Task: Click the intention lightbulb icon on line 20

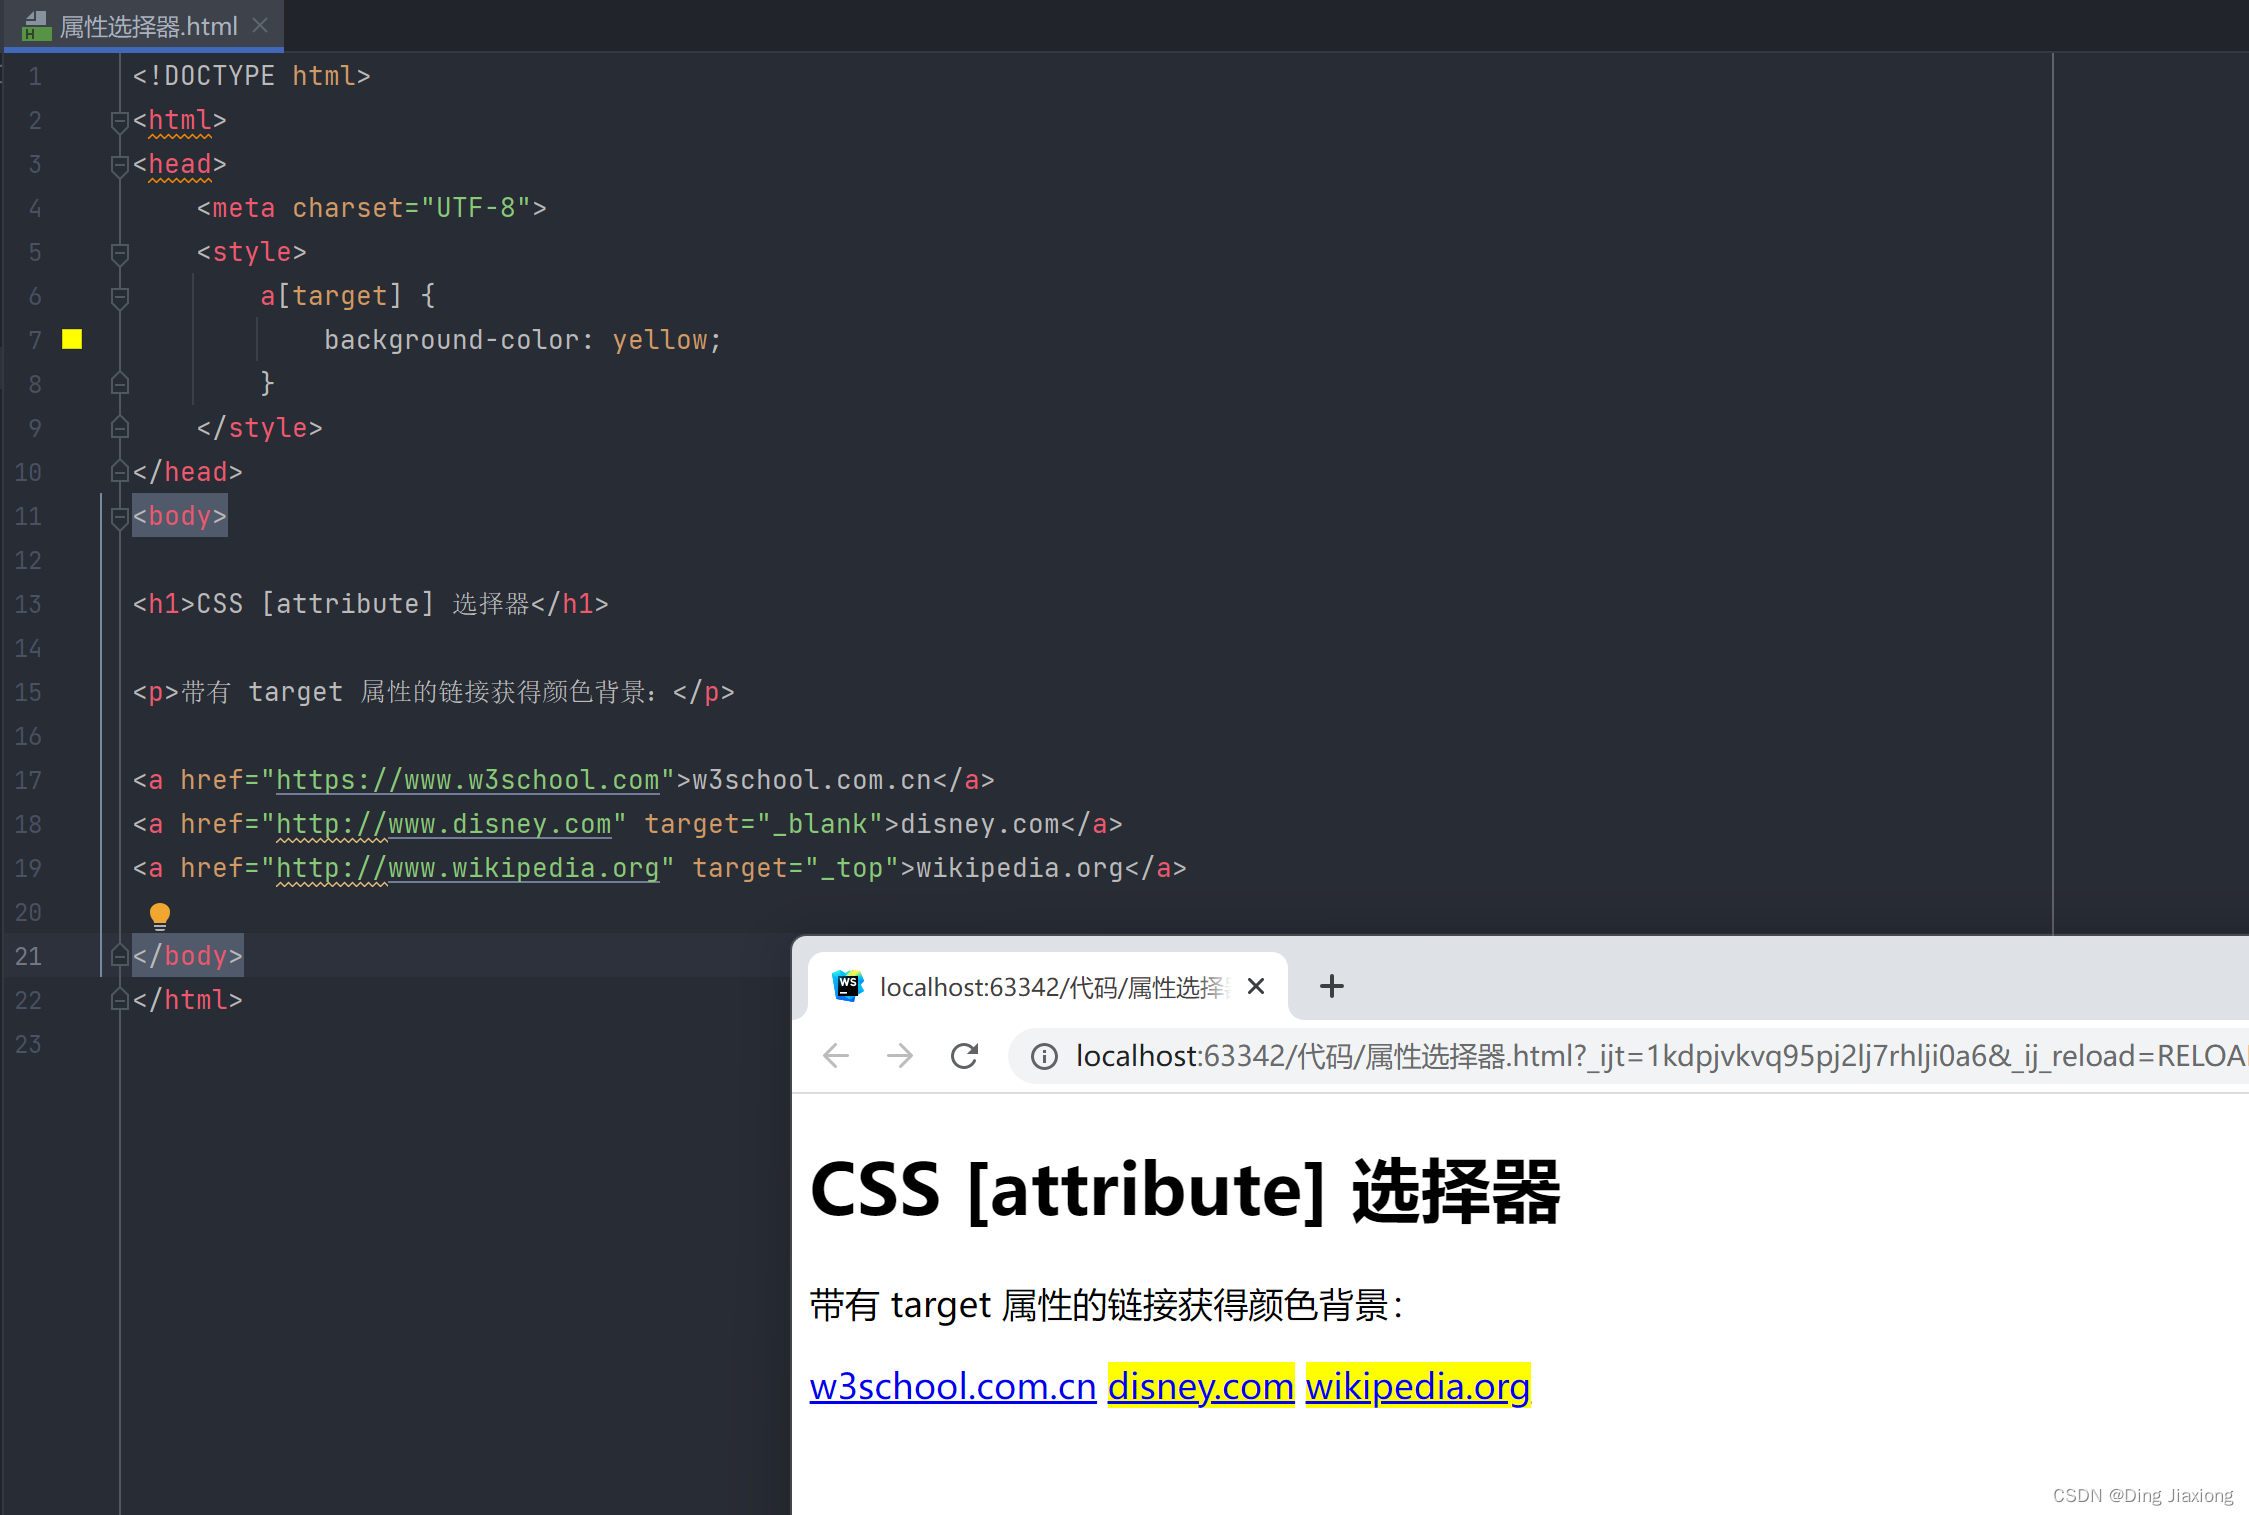Action: [160, 916]
